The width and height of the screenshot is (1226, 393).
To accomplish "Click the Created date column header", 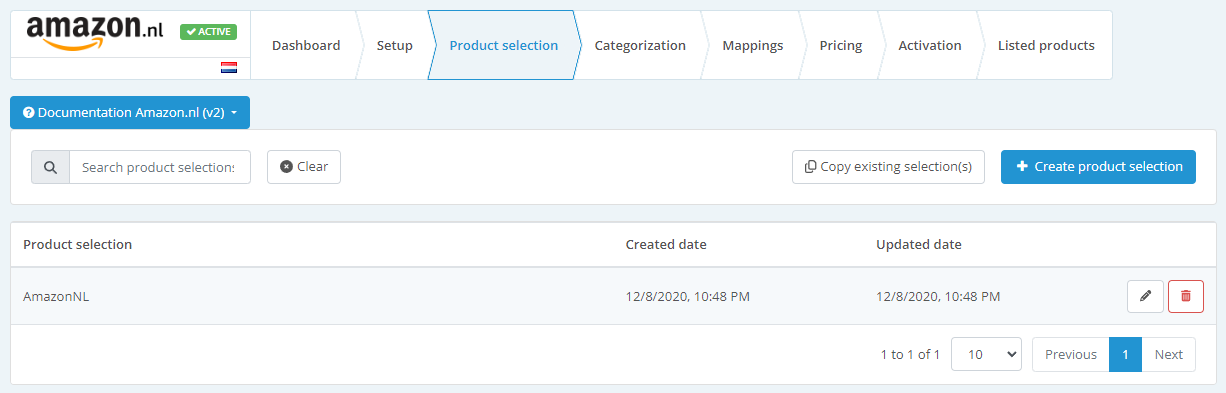I will coord(666,244).
